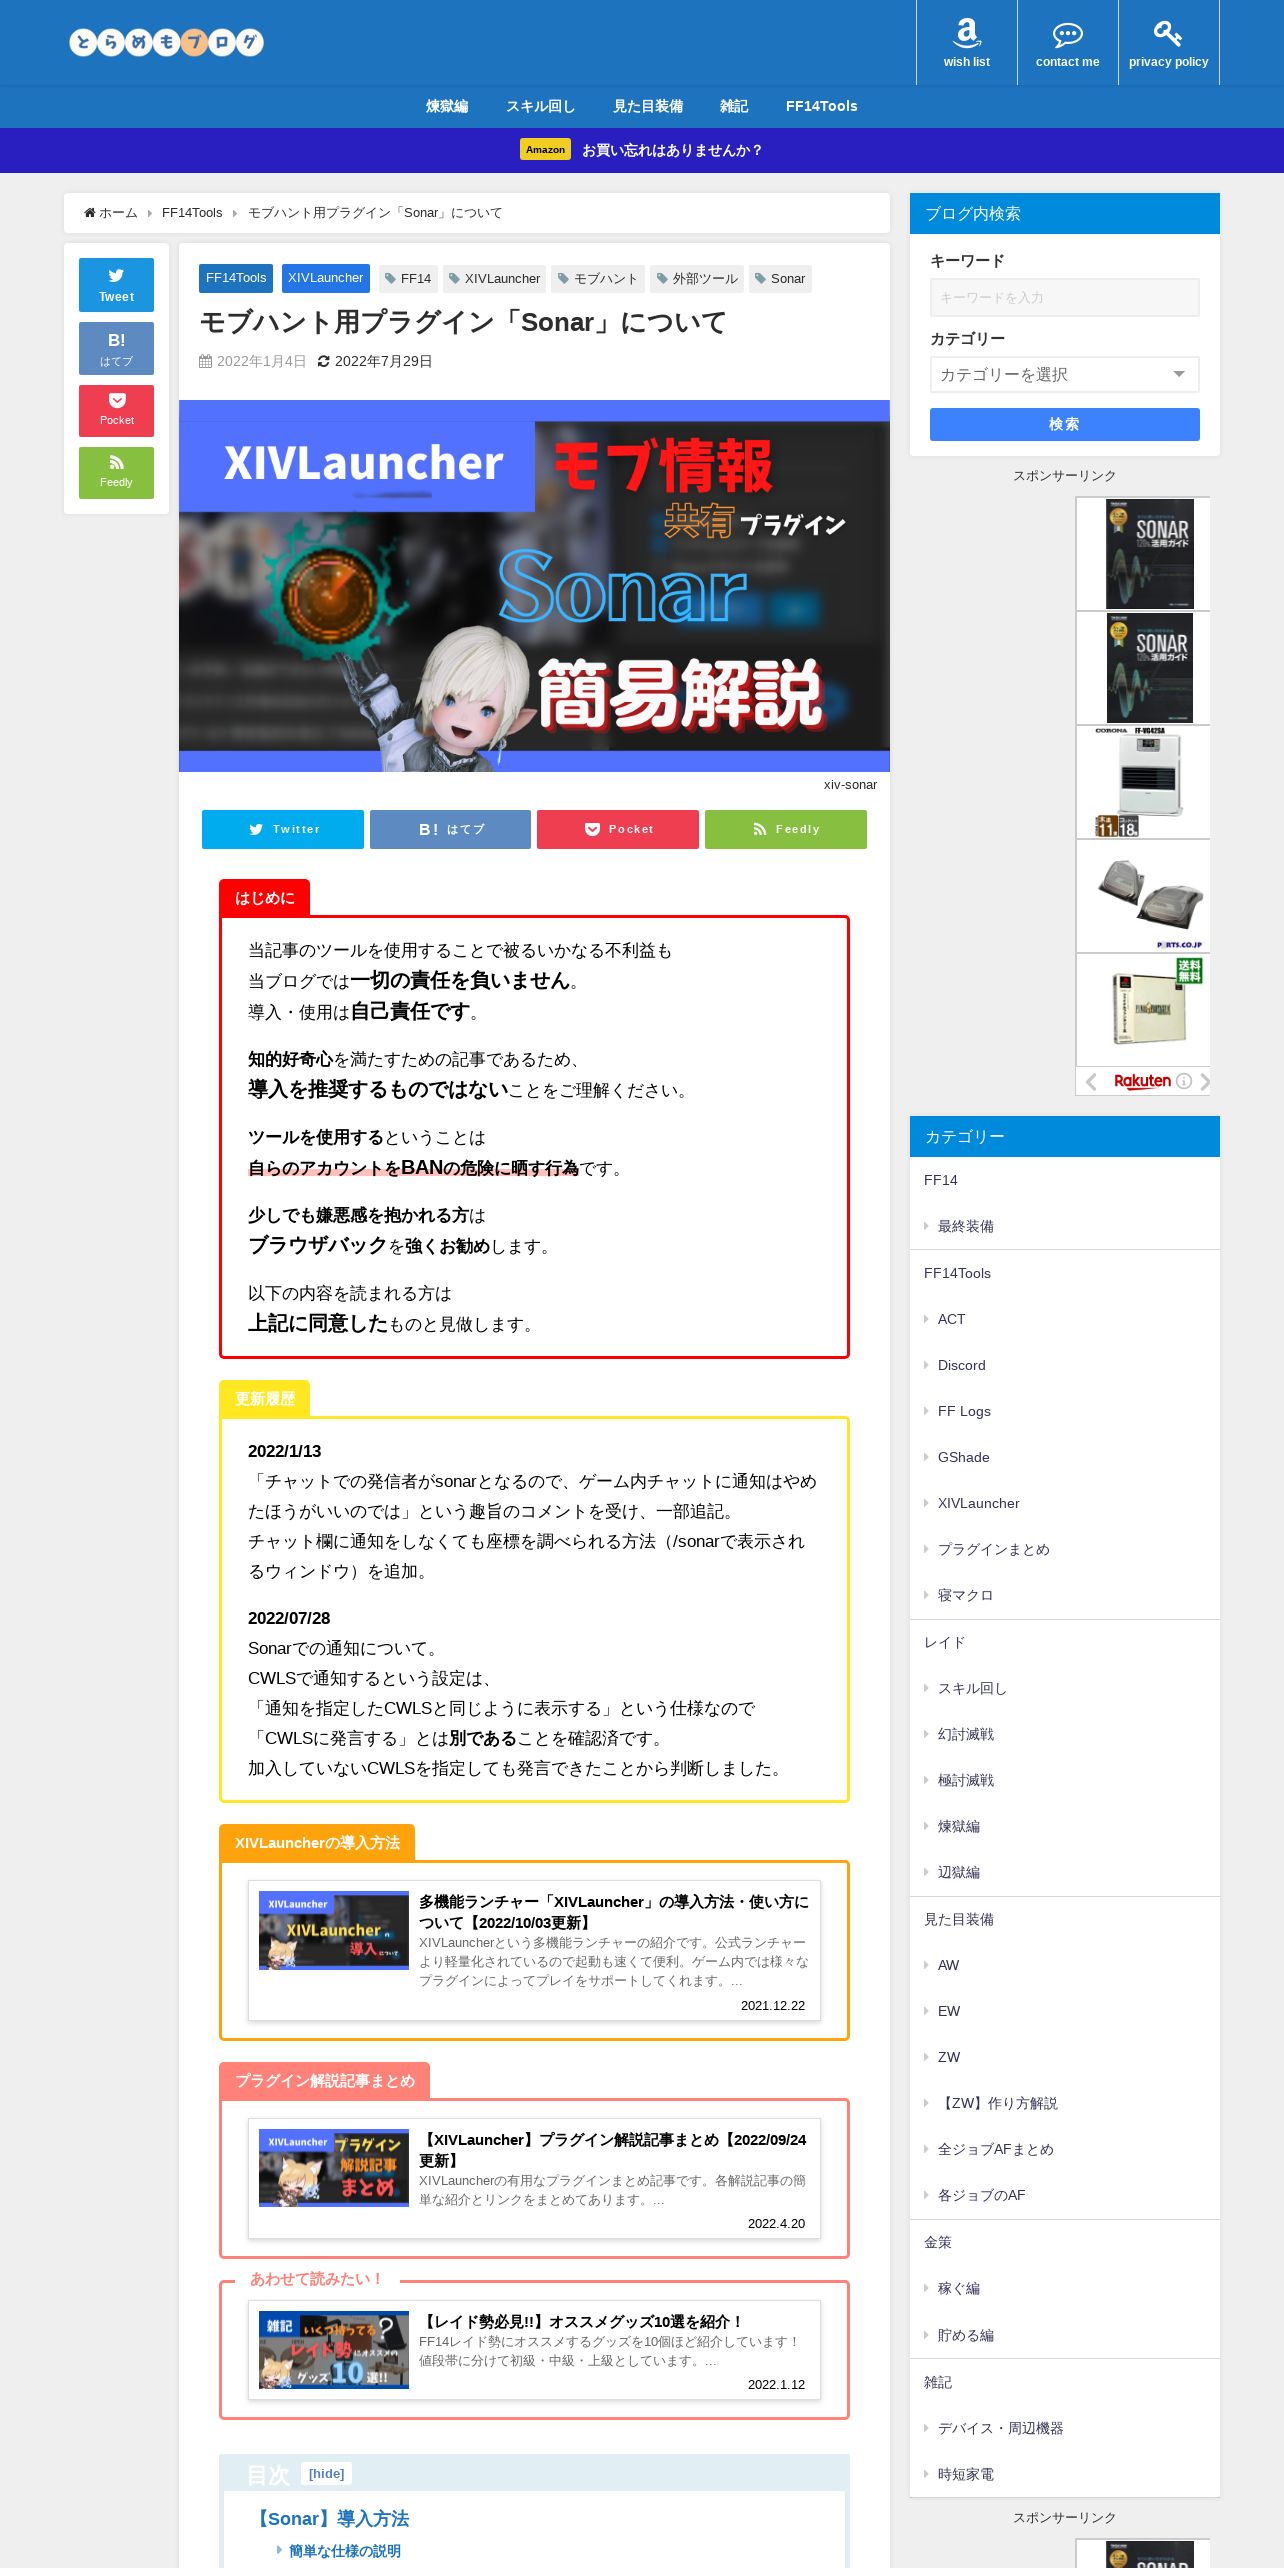This screenshot has width=1284, height=2568.
Task: Click the blue XIVLauncher category label
Action: pos(325,278)
